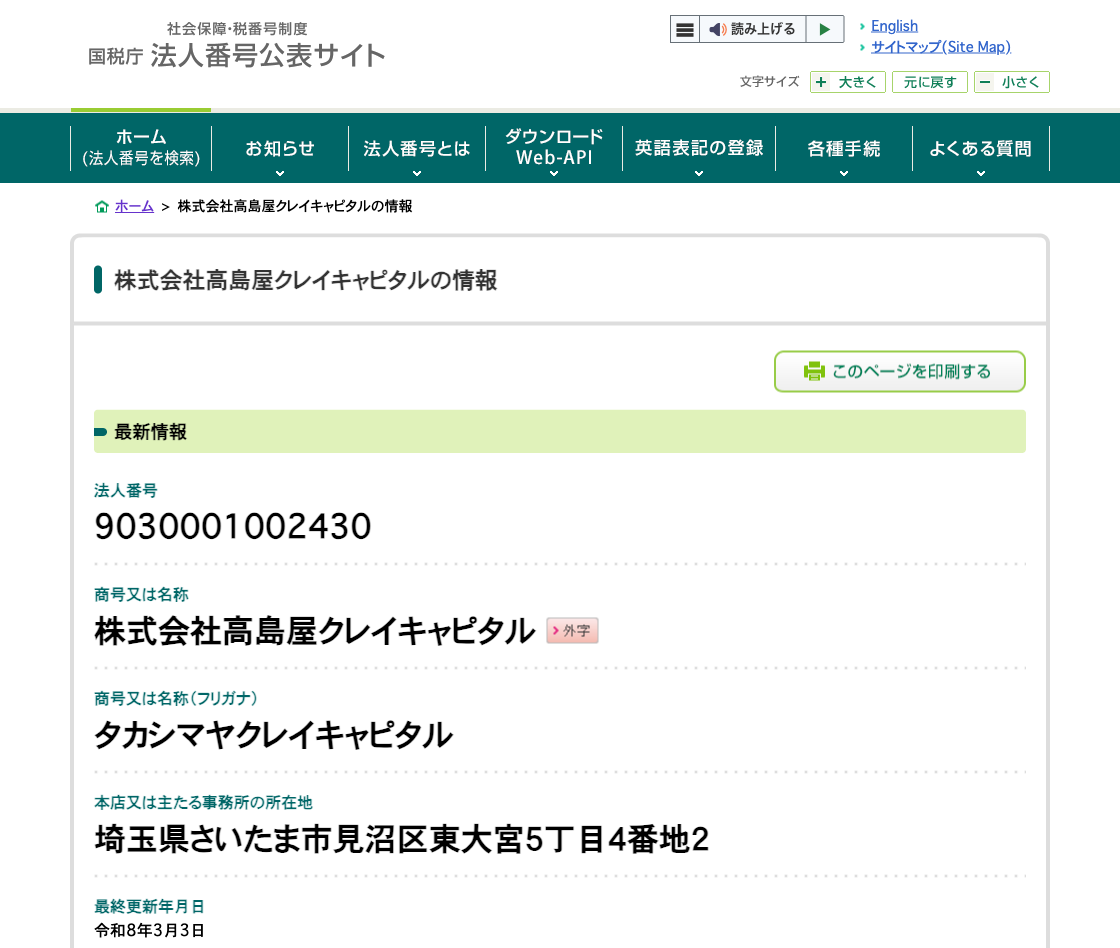Click the breadcrumb home house icon
1120x948 pixels.
(x=102, y=206)
